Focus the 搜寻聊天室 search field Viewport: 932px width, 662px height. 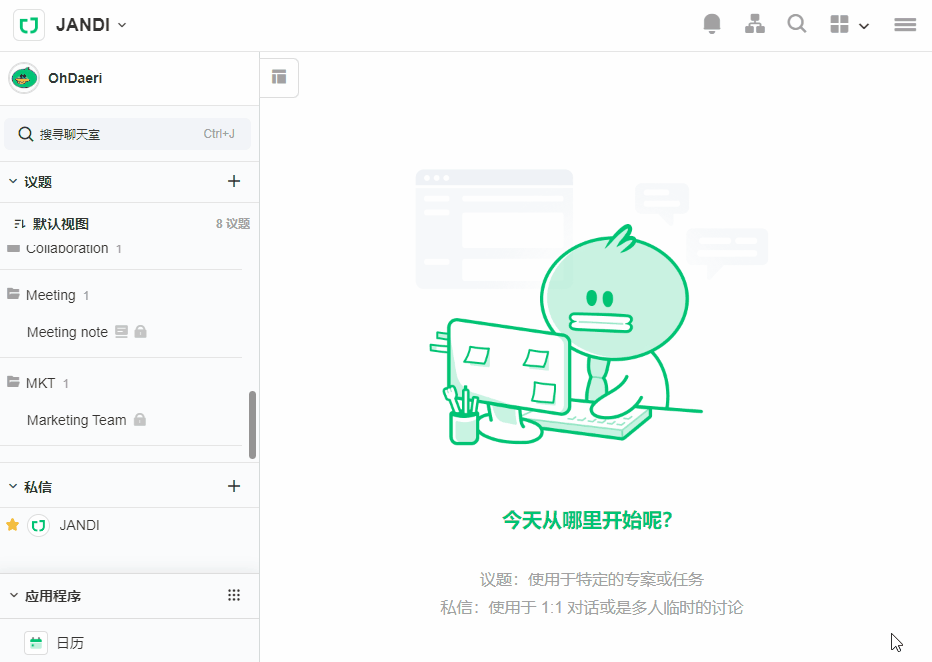[x=127, y=134]
